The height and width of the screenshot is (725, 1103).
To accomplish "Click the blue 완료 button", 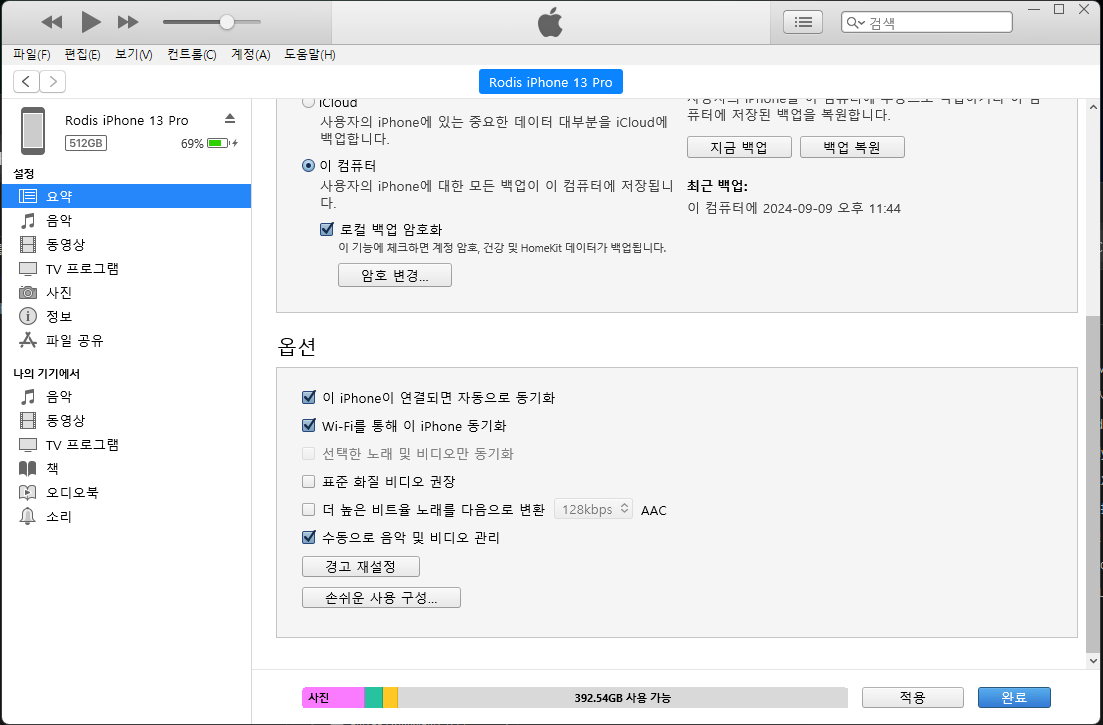I will (x=1014, y=698).
